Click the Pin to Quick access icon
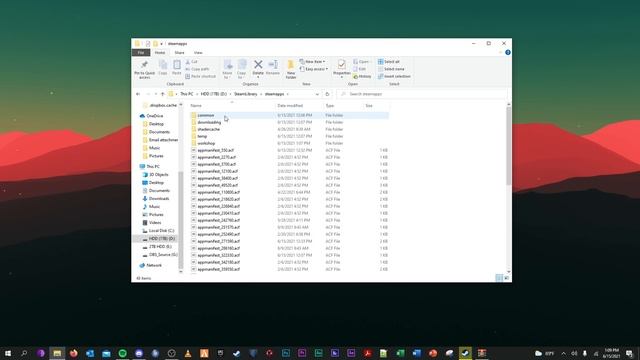Screen dimensions: 640x360 point(144,65)
